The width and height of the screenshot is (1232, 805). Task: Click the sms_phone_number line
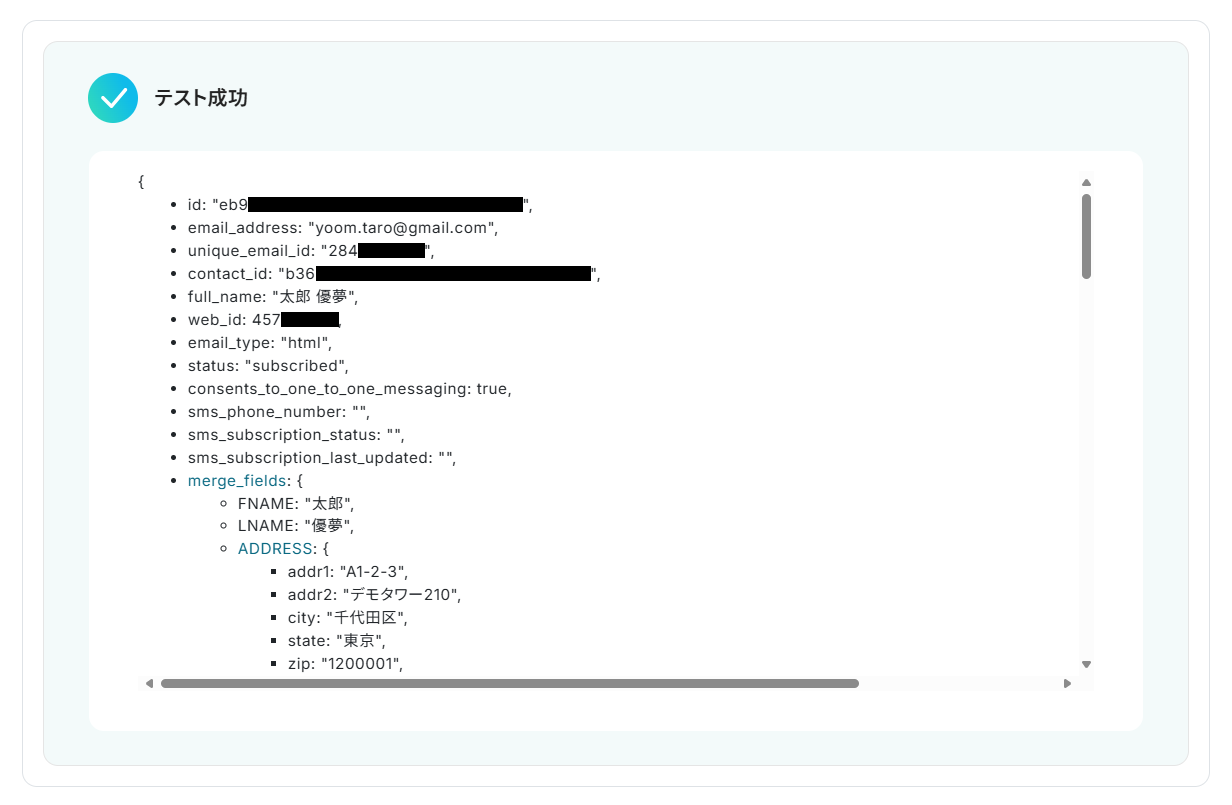click(280, 412)
